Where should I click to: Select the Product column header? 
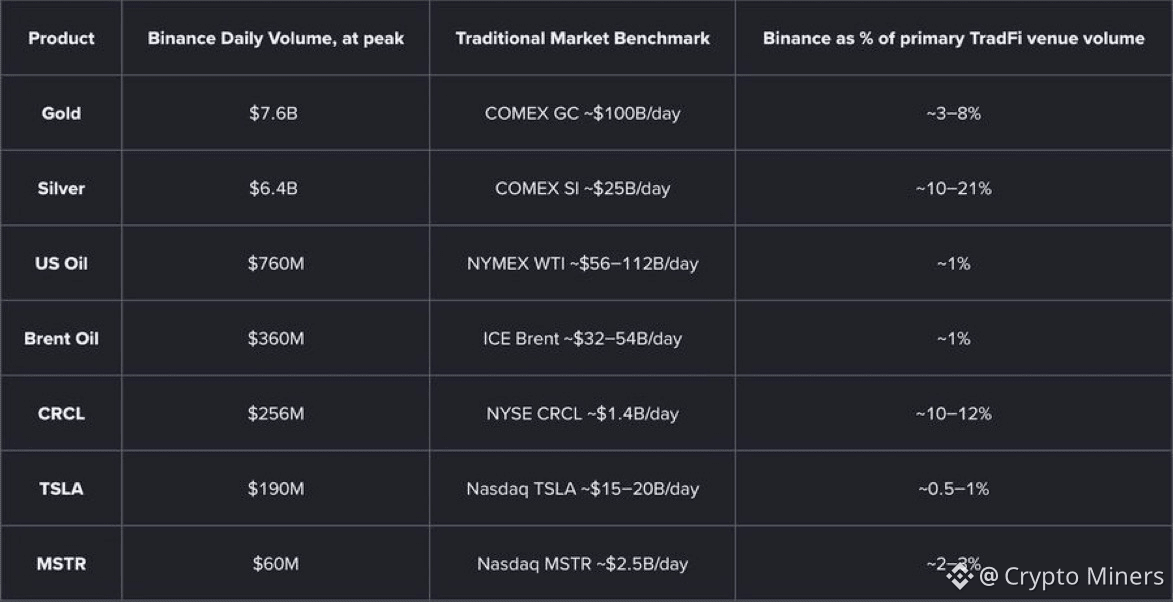(x=61, y=38)
